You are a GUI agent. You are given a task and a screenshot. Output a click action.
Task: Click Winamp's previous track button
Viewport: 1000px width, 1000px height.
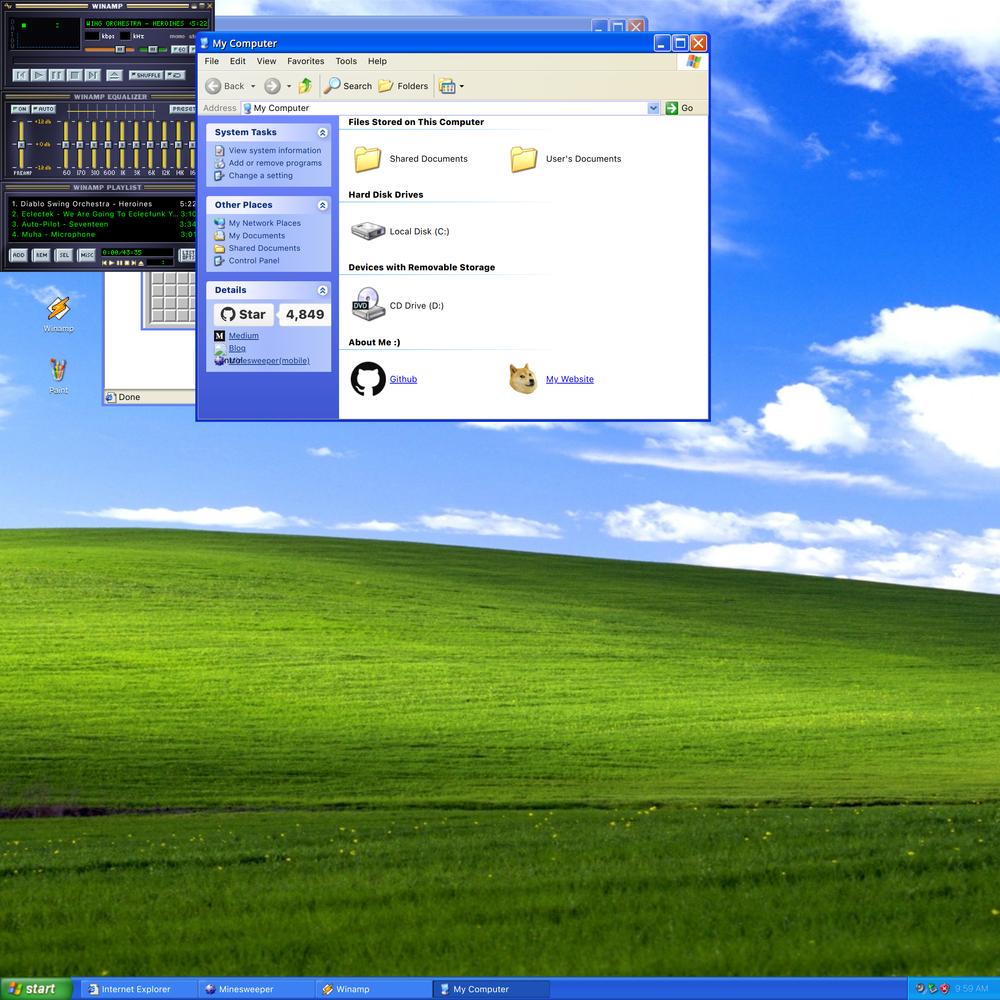[20, 75]
